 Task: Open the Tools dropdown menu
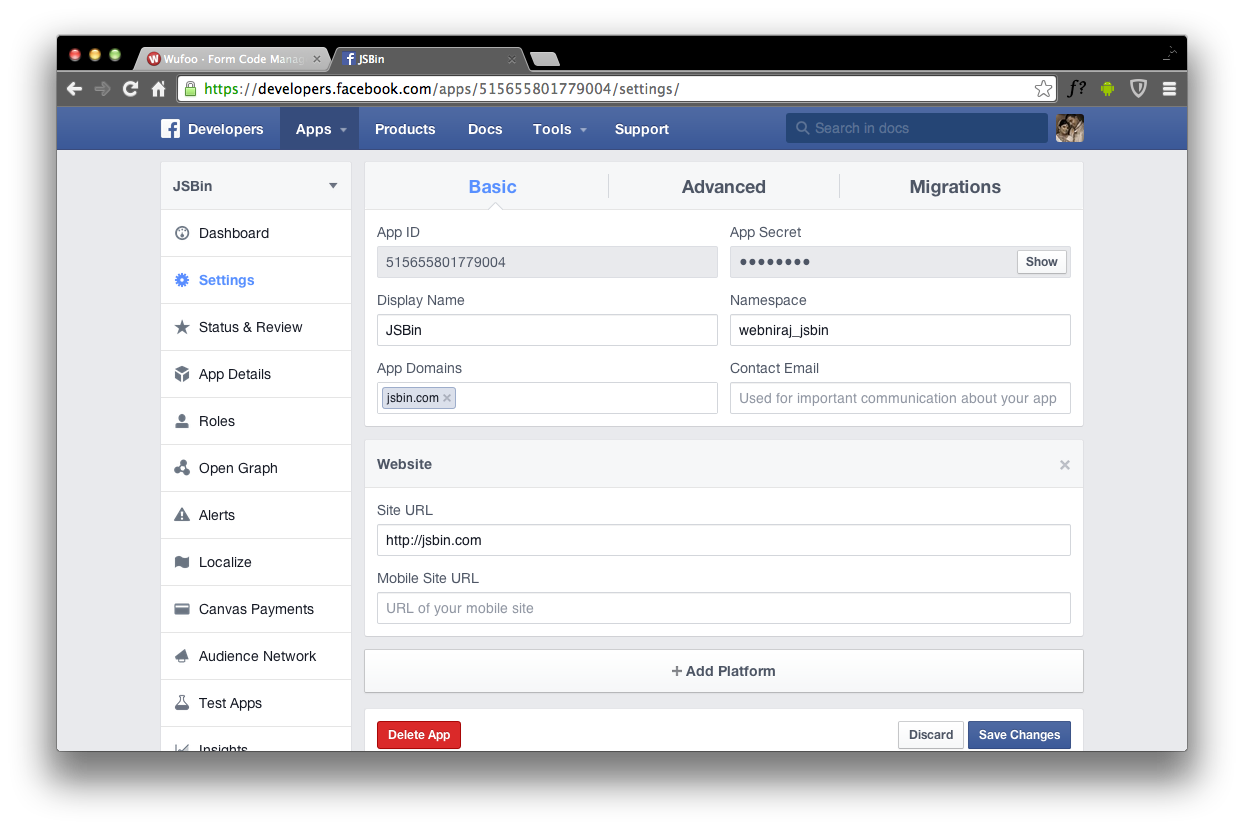click(560, 129)
